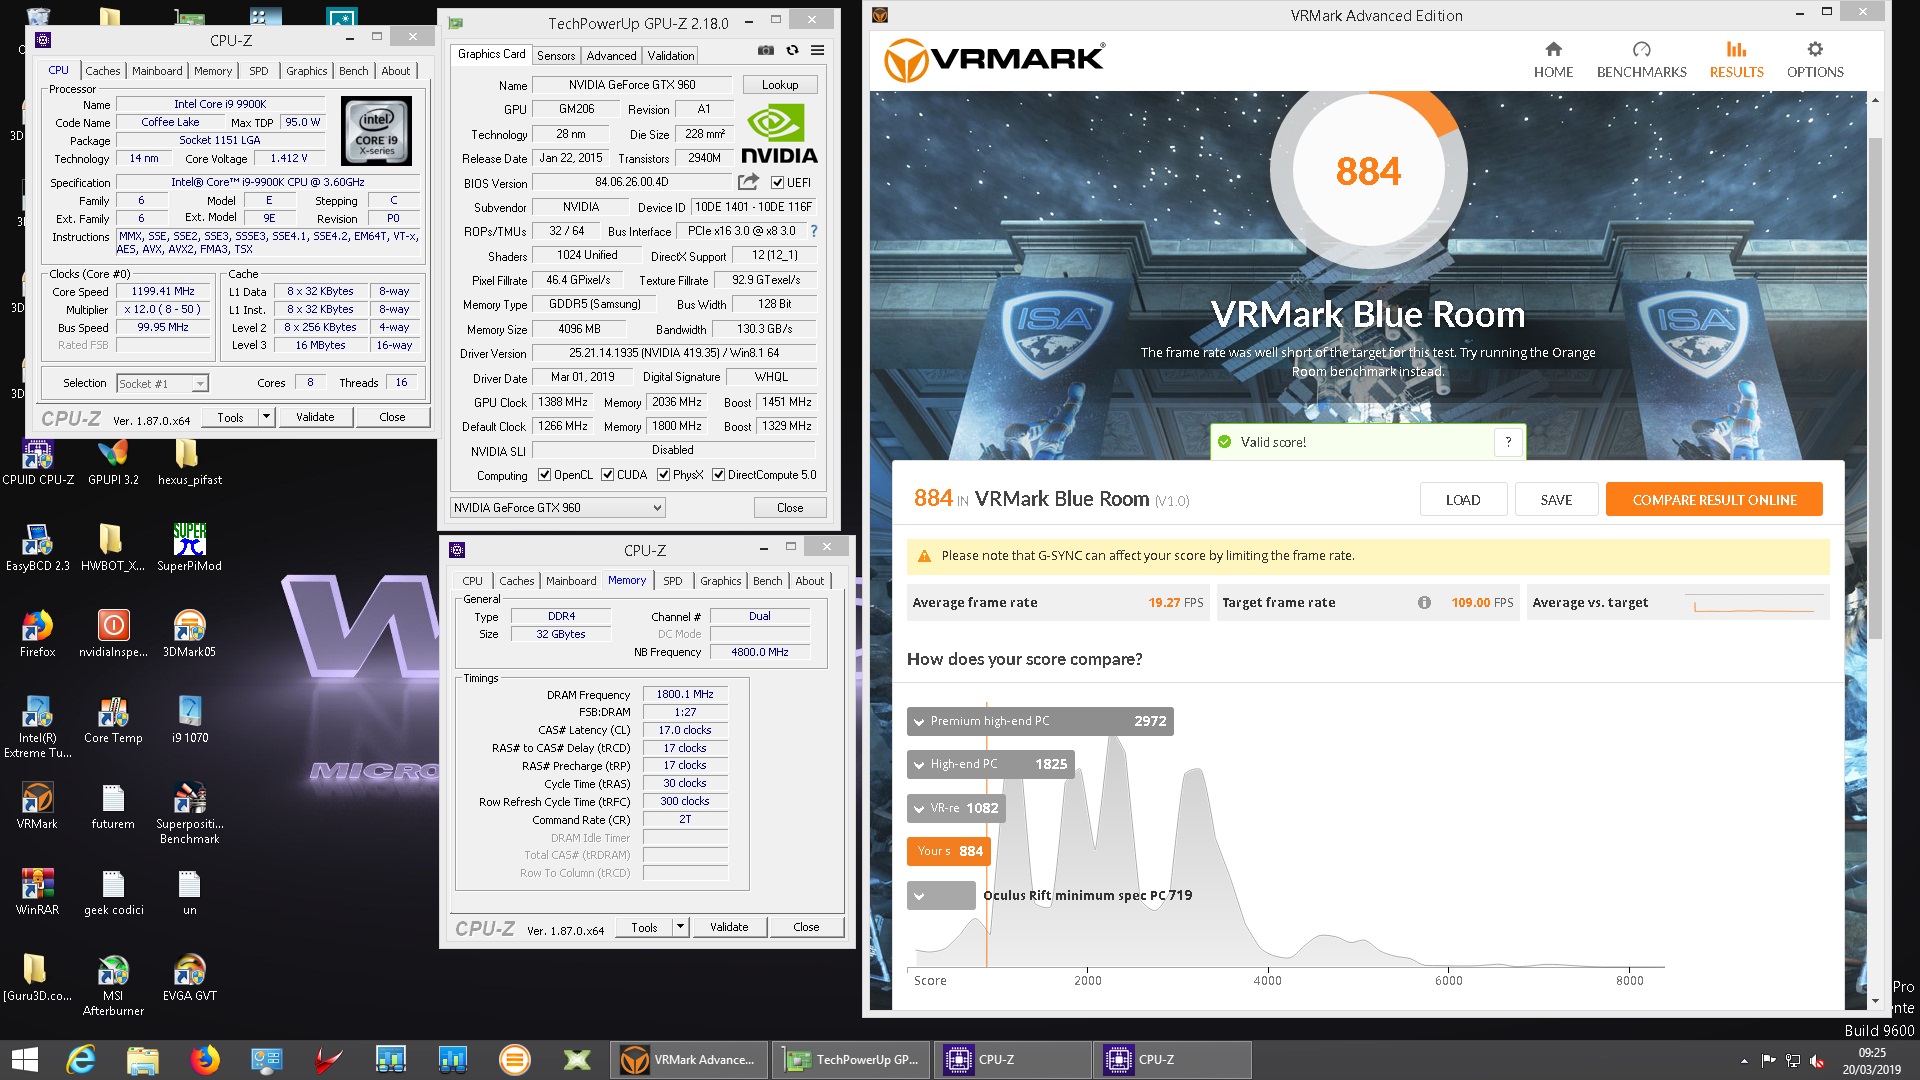Open the Tools dropdown arrow in the top CPU-Z window
This screenshot has height=1080, width=1920.
tap(266, 417)
